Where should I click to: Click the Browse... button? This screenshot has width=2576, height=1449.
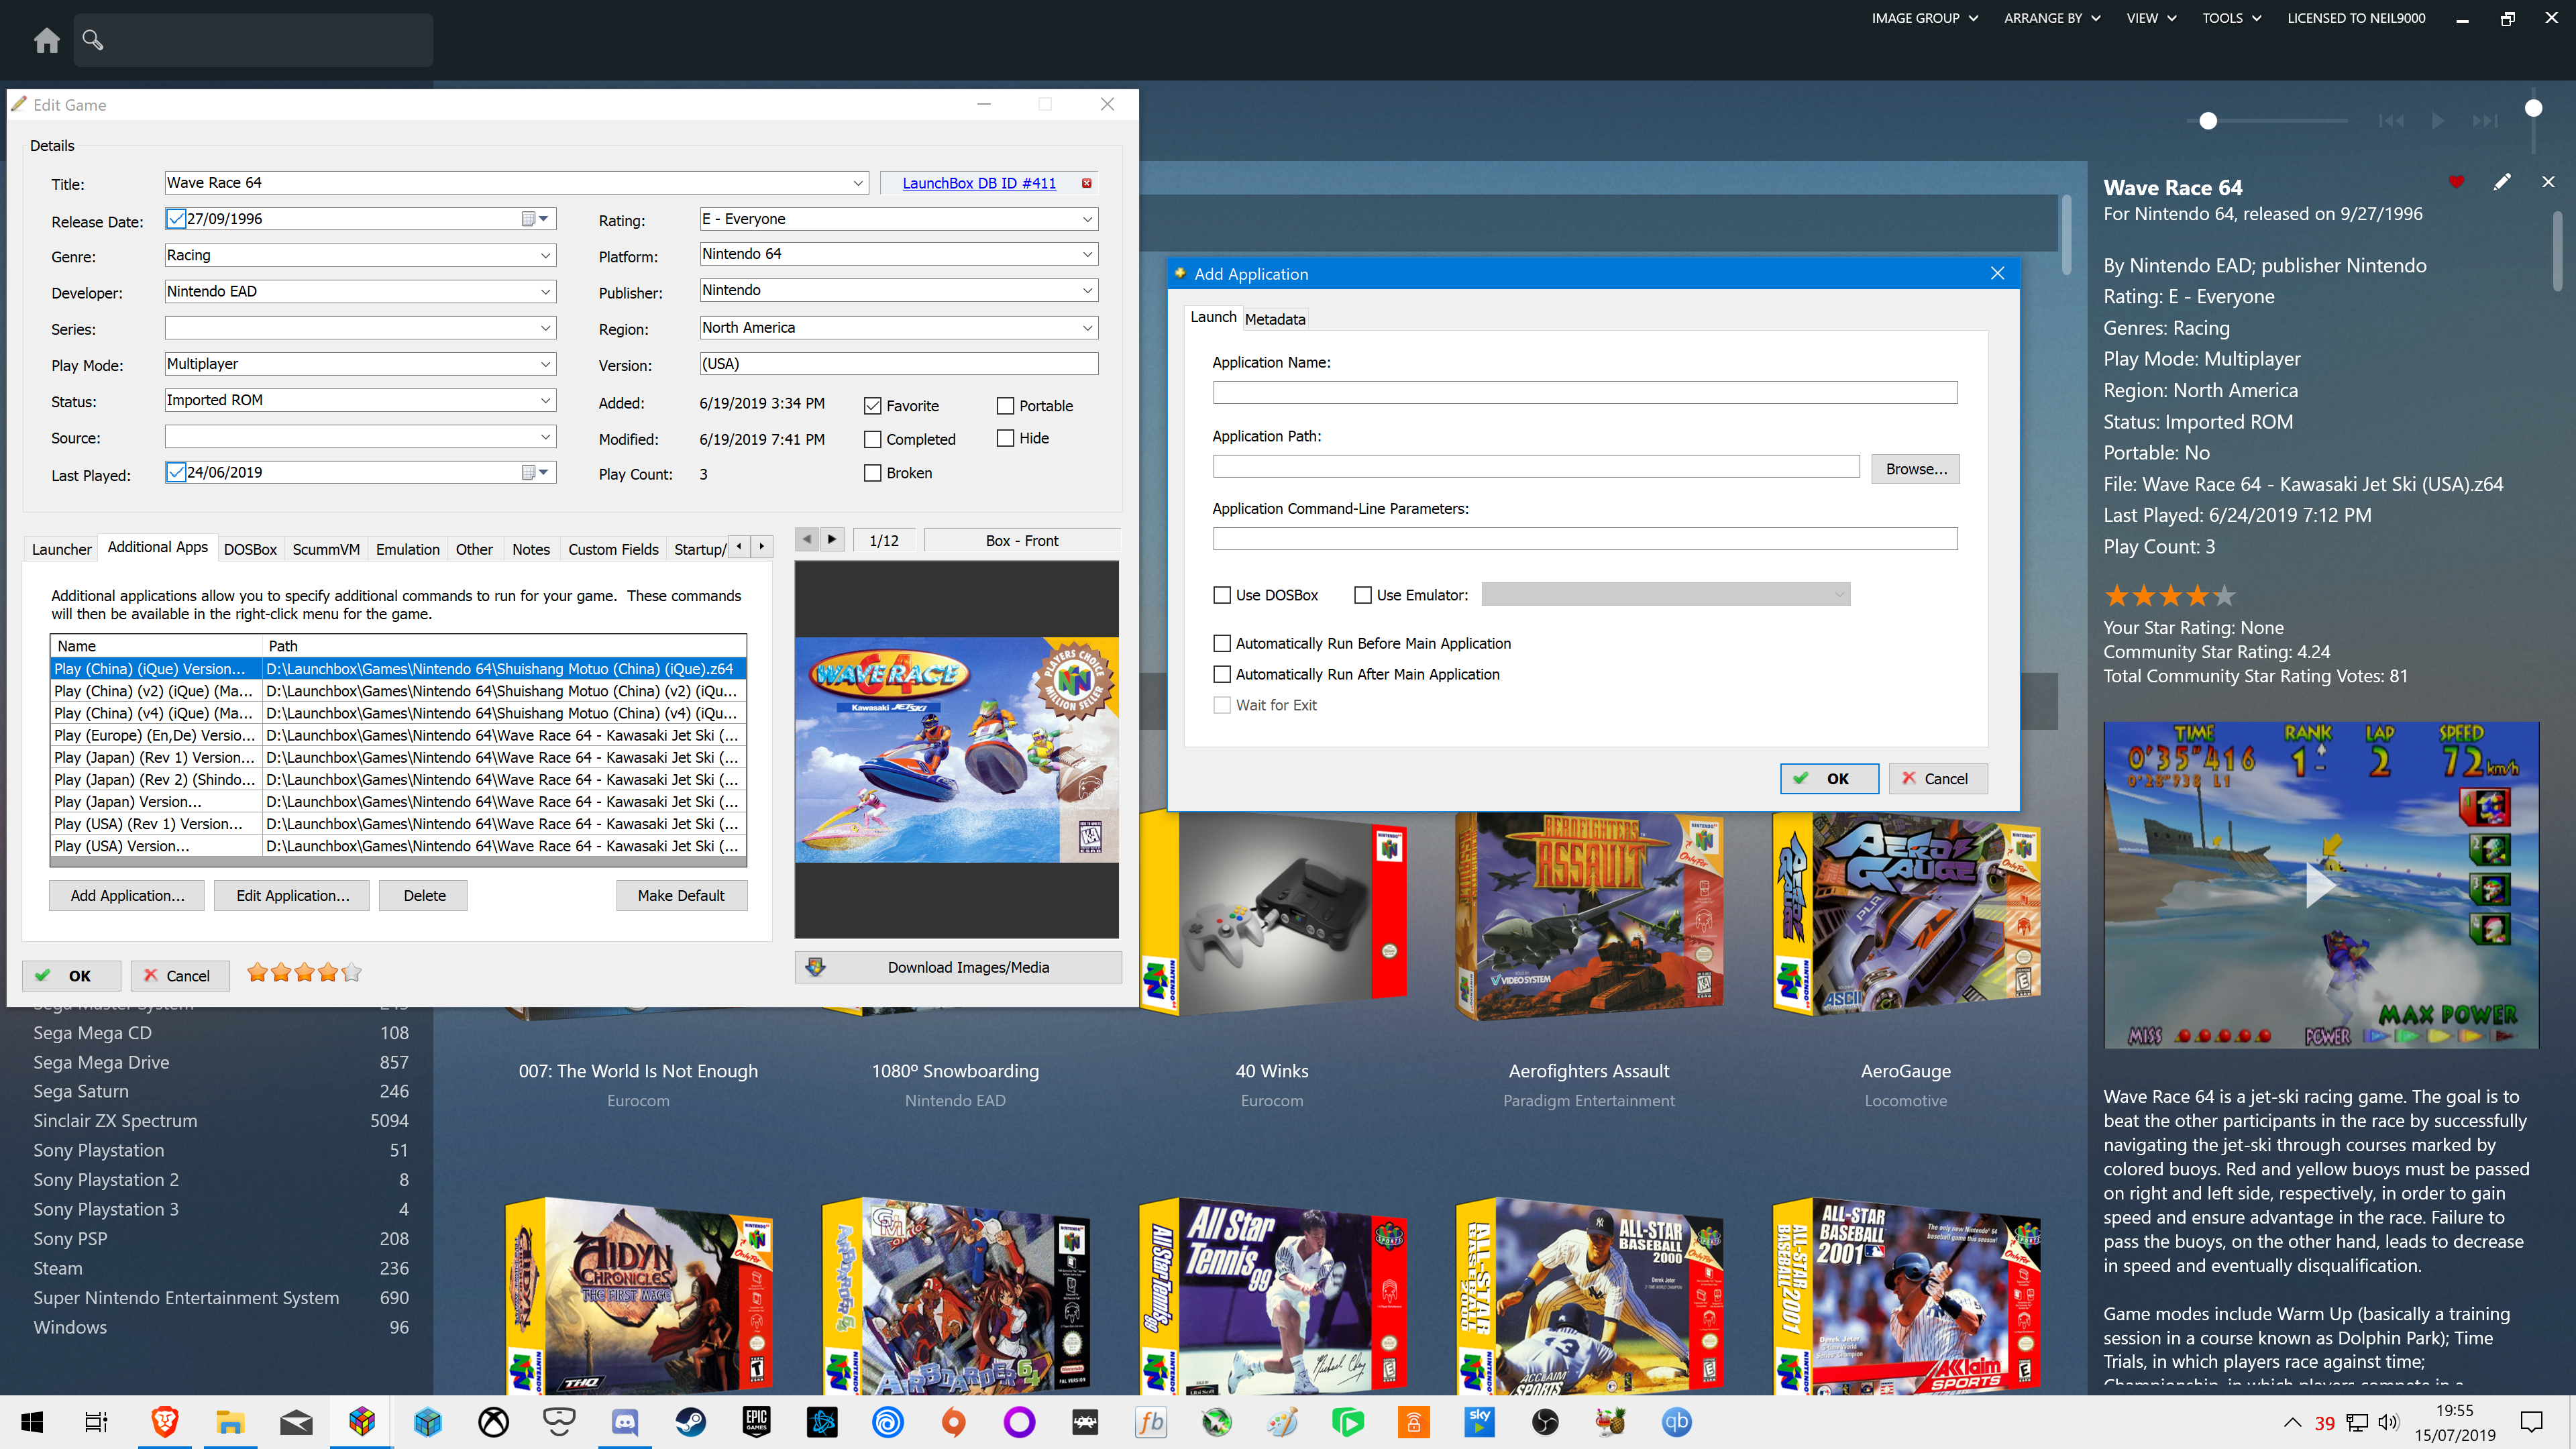tap(1915, 469)
